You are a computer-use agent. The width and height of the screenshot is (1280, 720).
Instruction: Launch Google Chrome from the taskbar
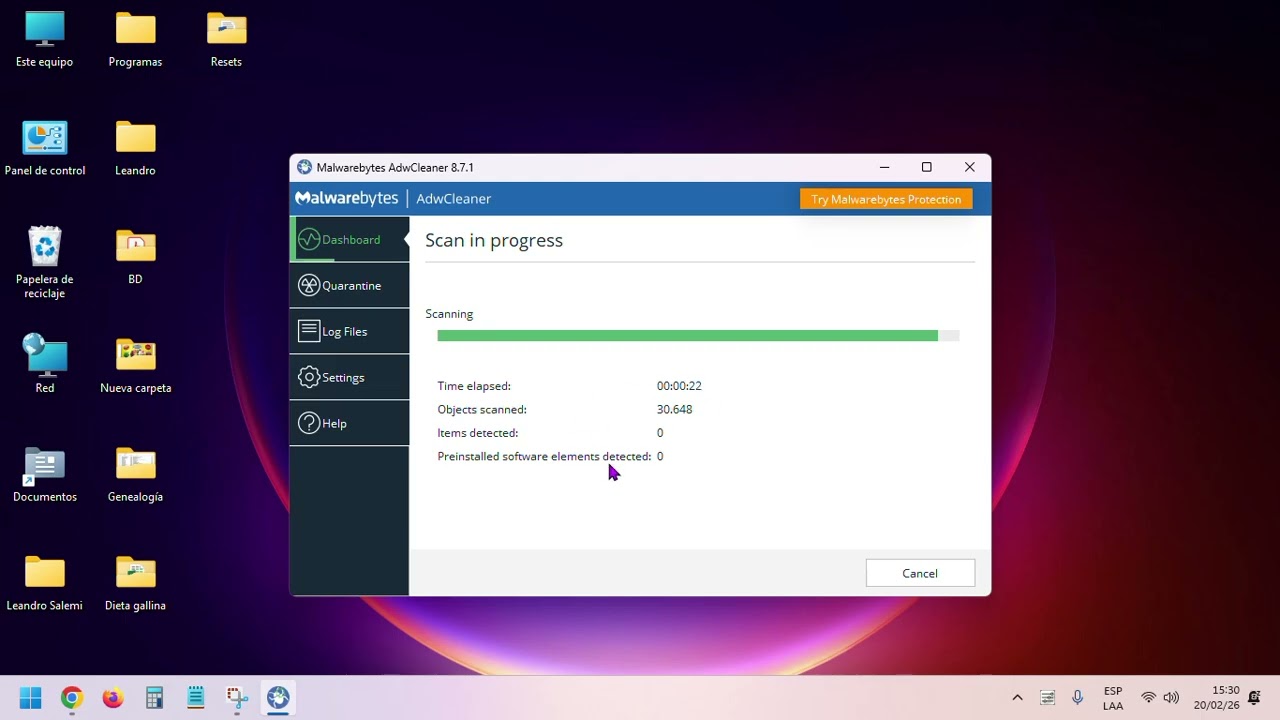pyautogui.click(x=72, y=698)
